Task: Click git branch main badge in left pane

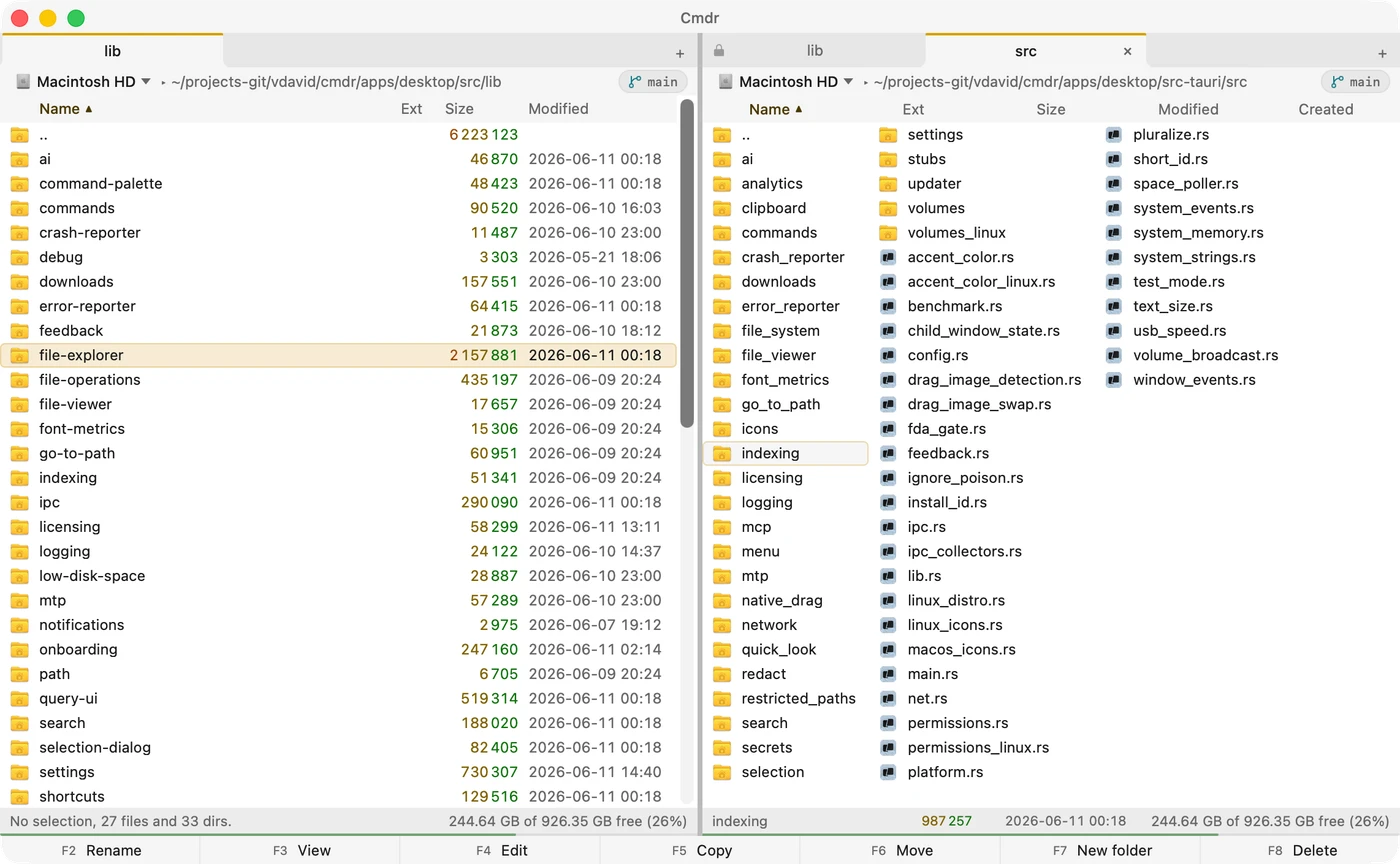Action: (653, 82)
